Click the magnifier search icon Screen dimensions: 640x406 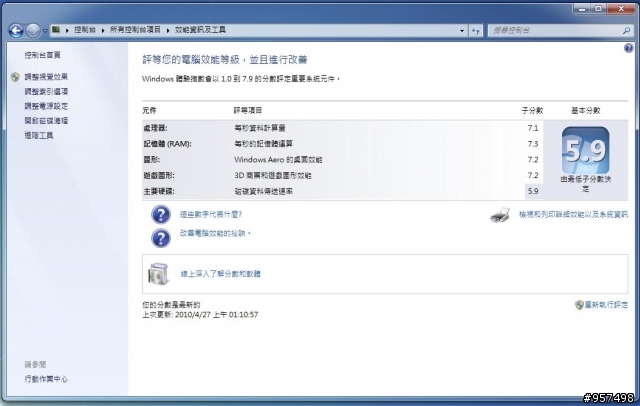click(x=627, y=30)
